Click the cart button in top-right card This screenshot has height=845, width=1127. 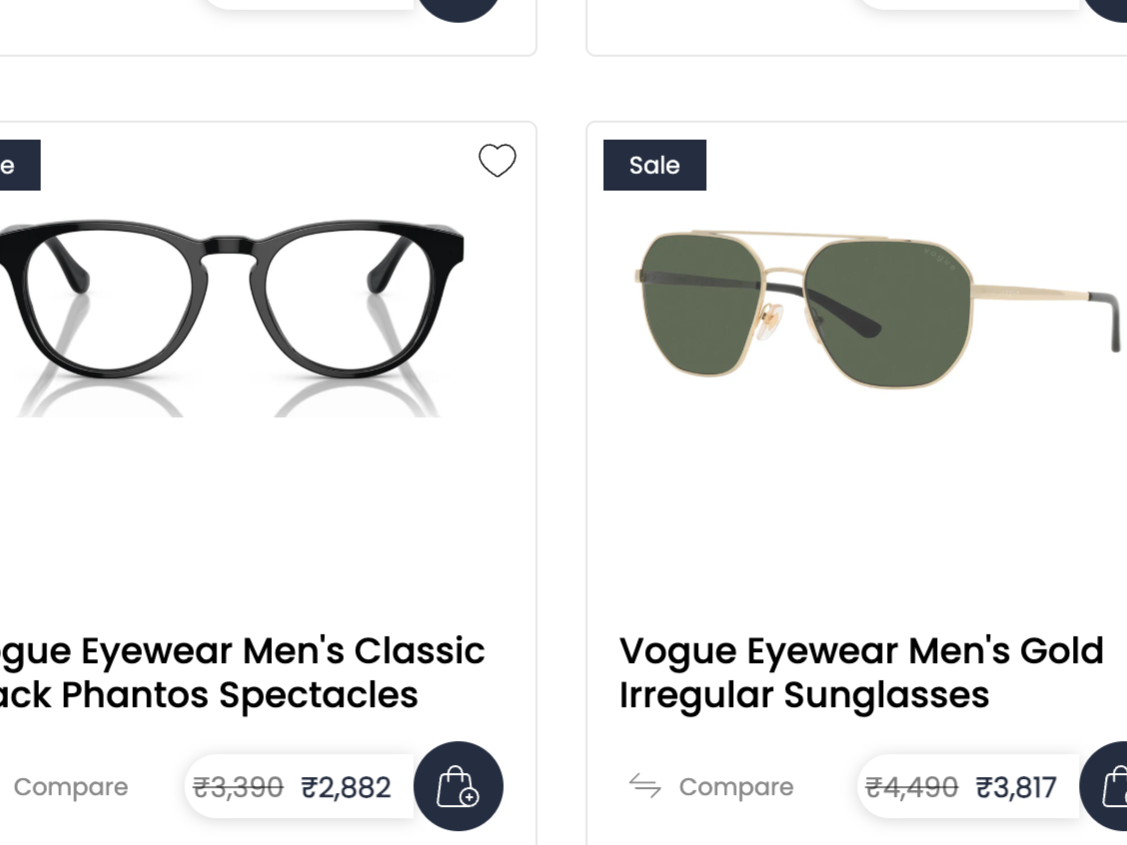click(x=1105, y=9)
